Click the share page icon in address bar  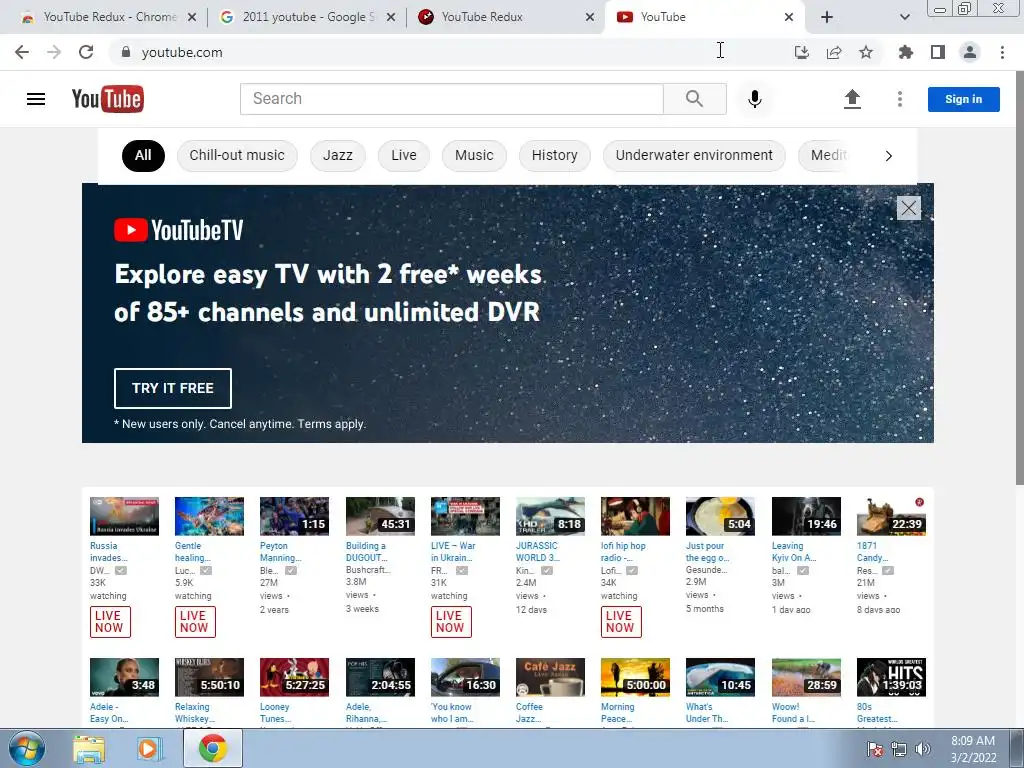pos(834,52)
